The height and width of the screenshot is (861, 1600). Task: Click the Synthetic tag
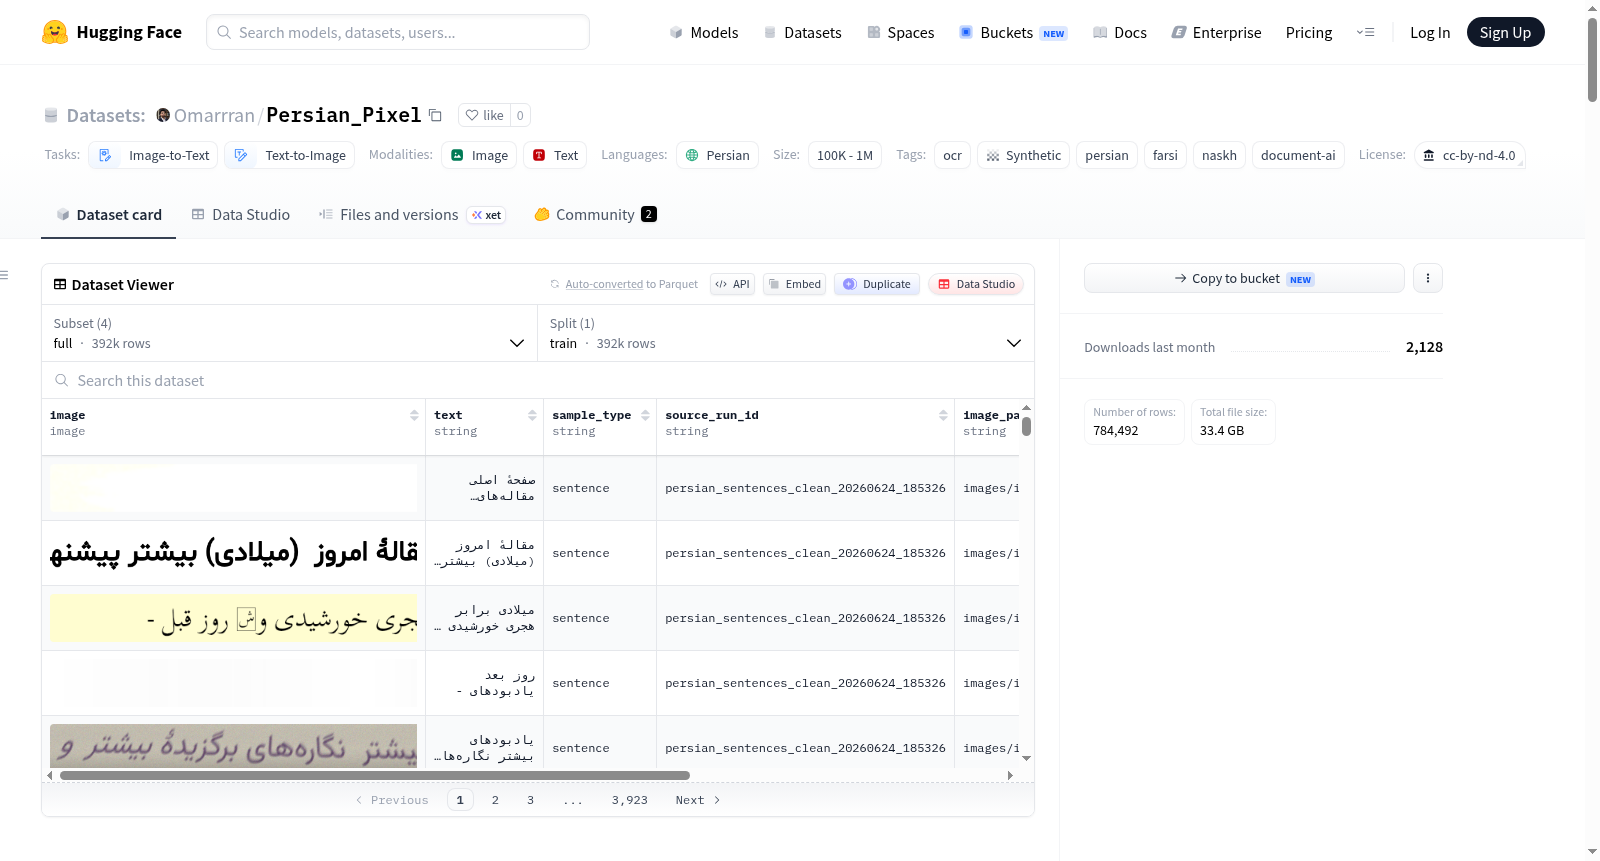(x=1023, y=155)
